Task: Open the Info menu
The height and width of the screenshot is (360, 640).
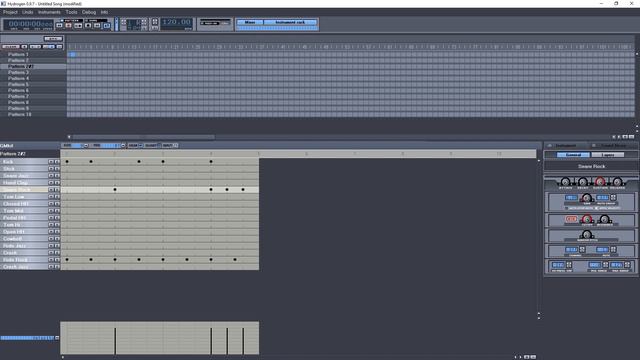Action: [x=104, y=12]
